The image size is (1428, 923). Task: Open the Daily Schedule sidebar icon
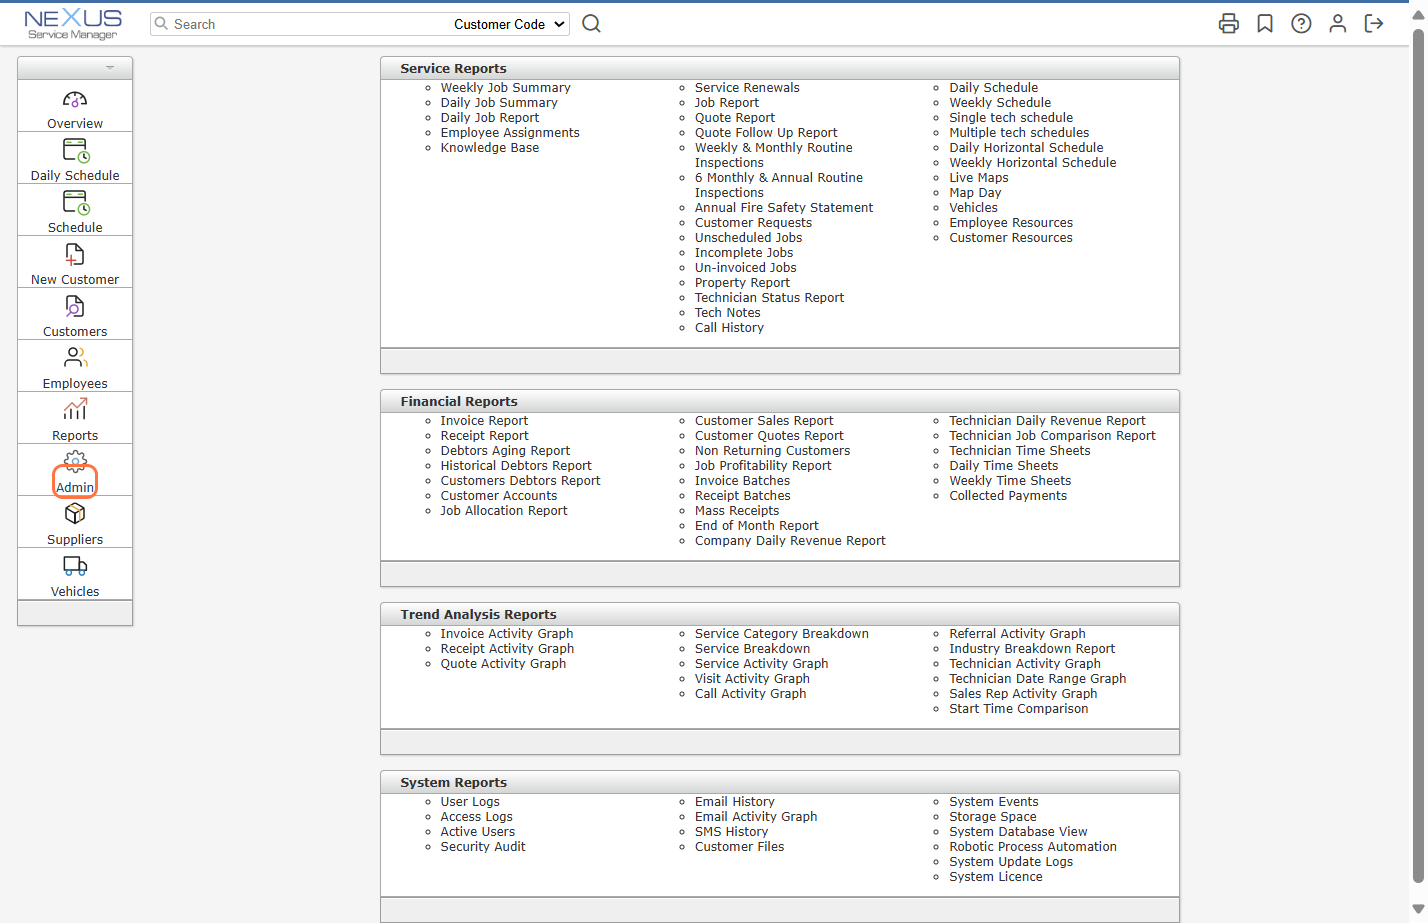75,151
